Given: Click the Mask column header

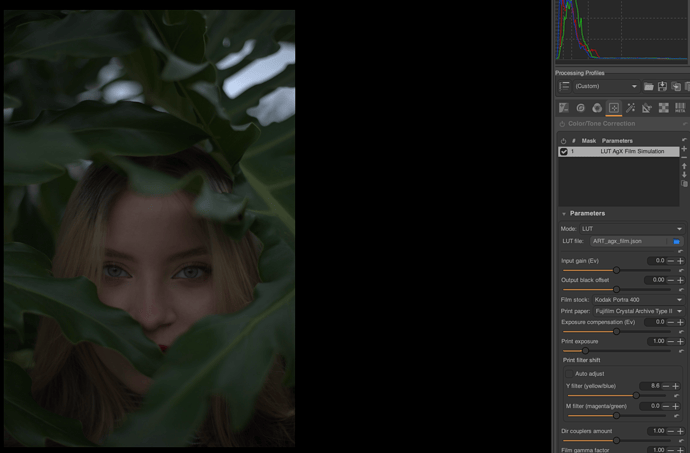Looking at the screenshot, I should (x=588, y=141).
